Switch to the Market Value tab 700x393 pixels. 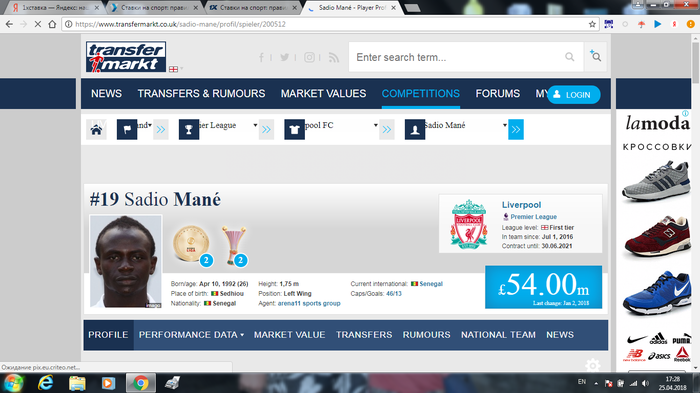click(289, 335)
